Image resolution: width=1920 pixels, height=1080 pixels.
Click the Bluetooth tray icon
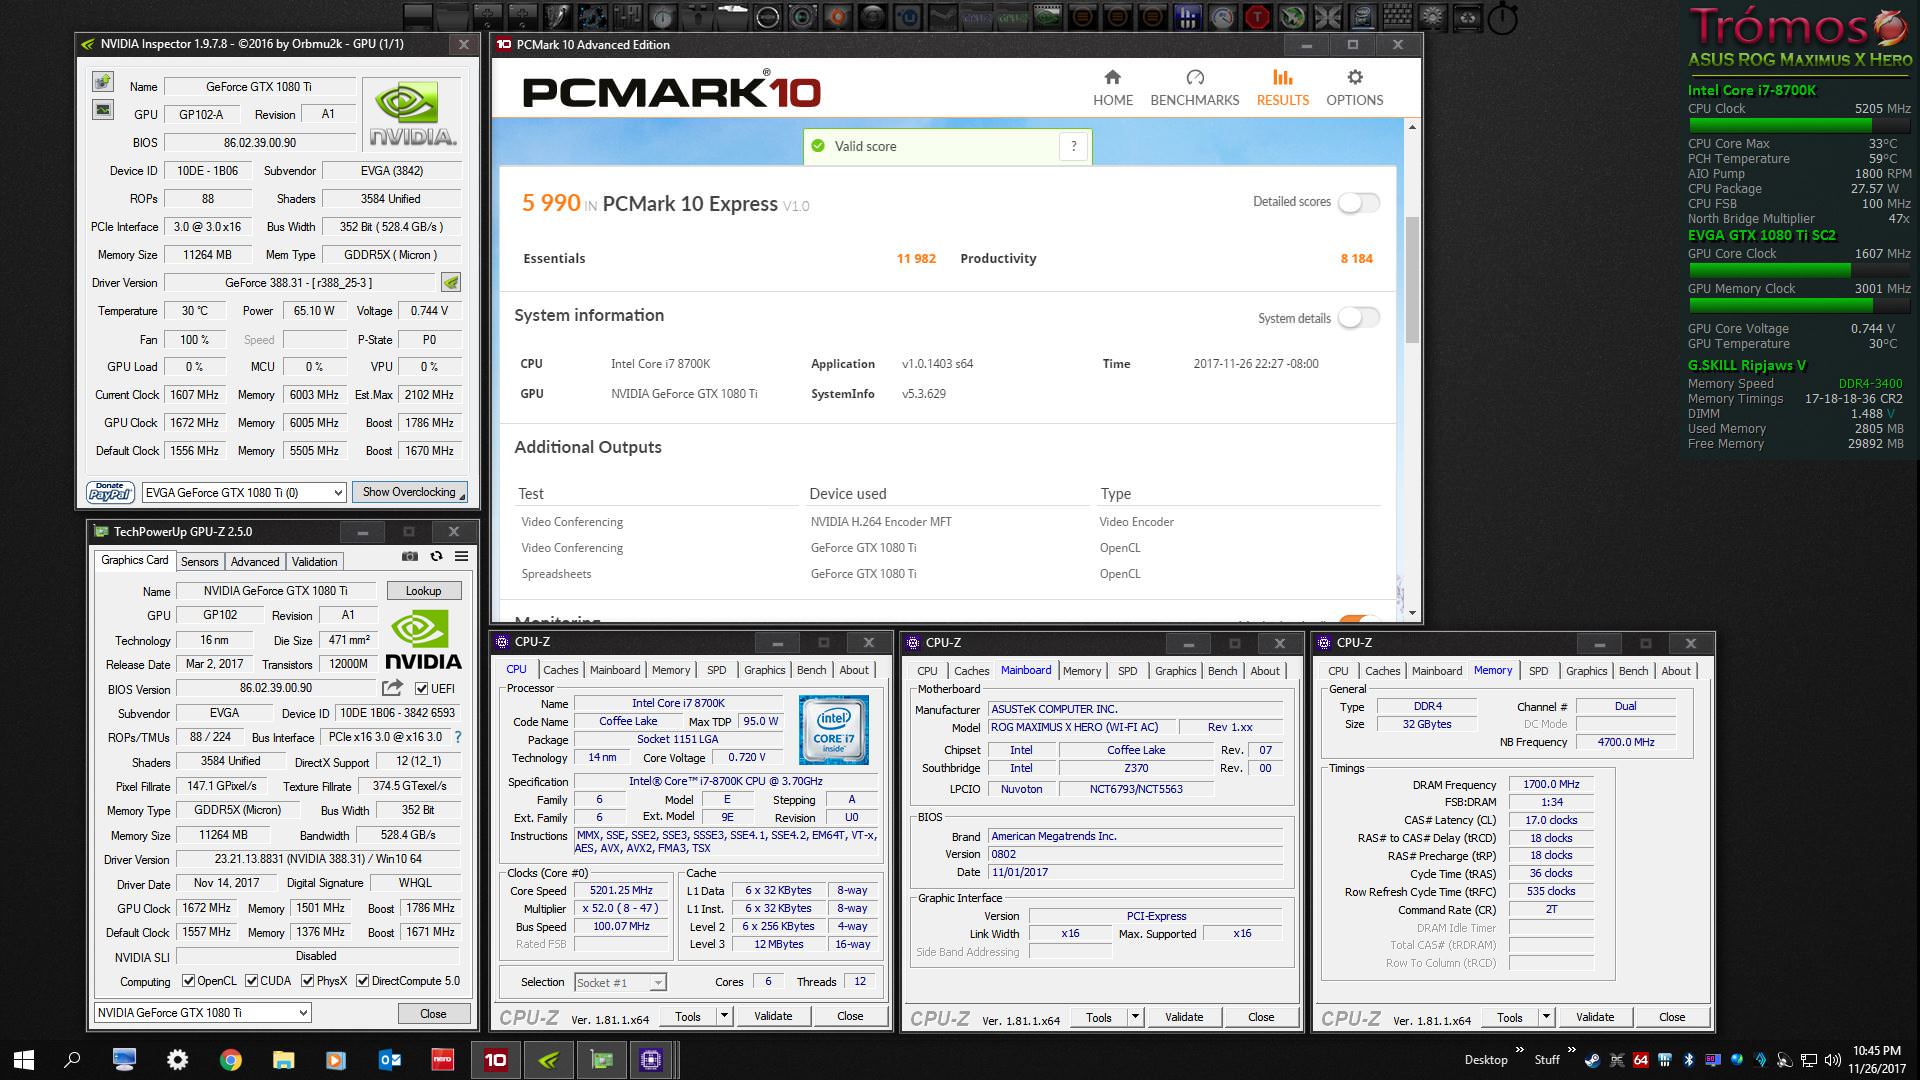coord(1689,1060)
